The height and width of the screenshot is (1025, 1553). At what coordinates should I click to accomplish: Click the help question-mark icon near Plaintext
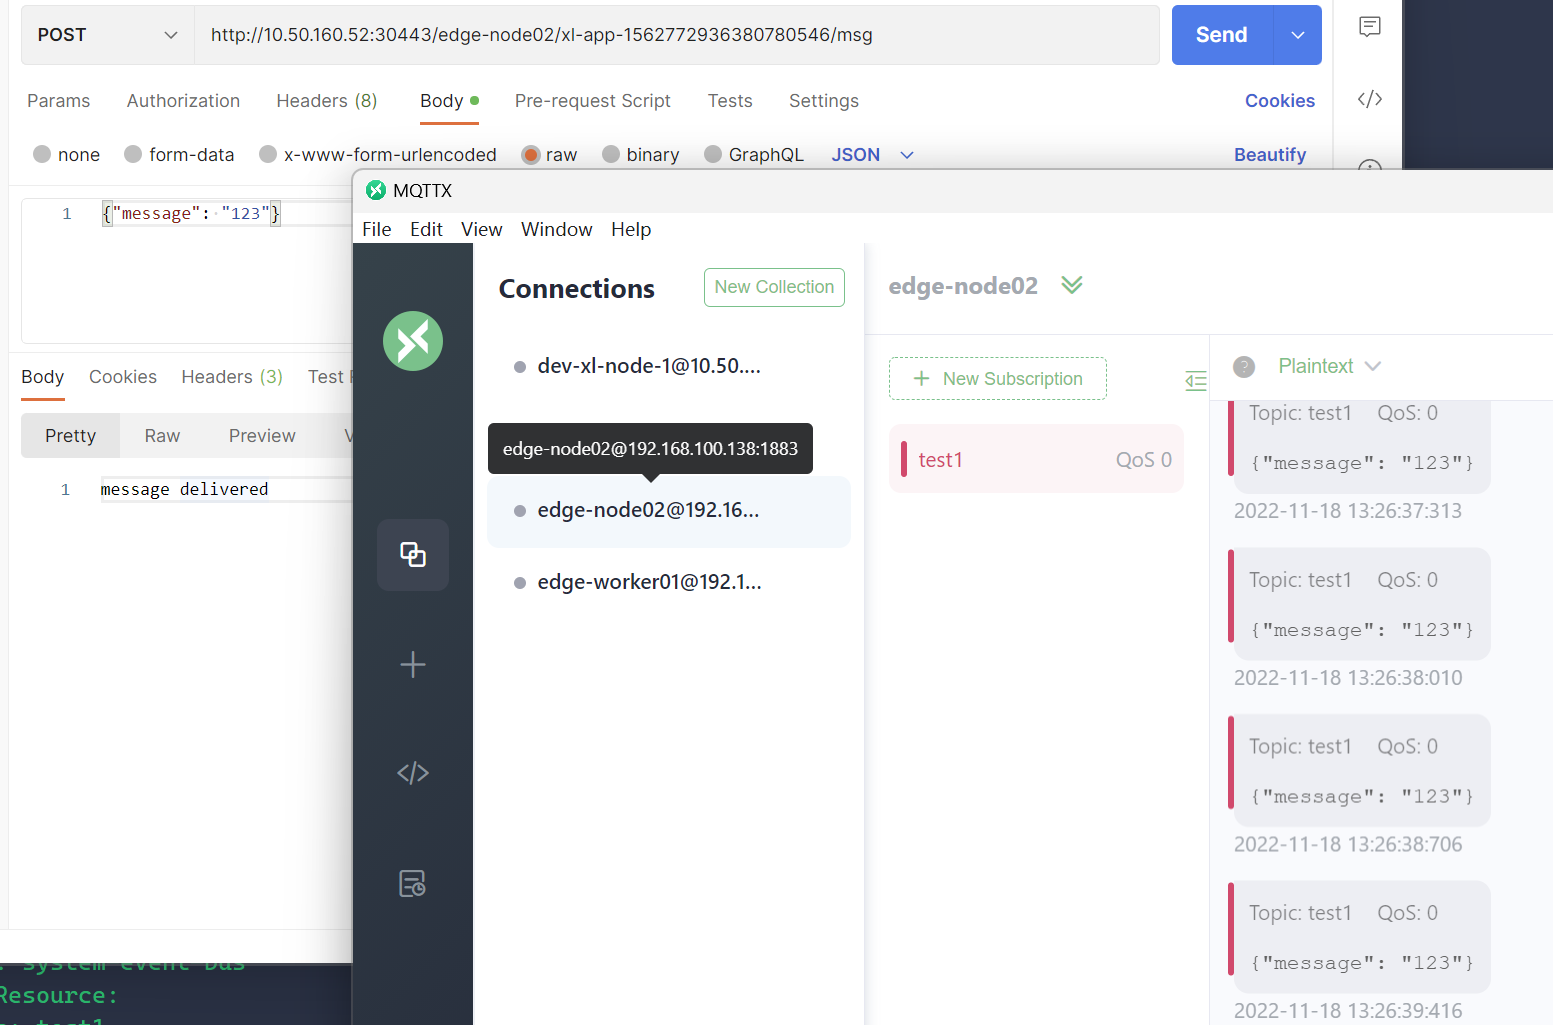coord(1243,367)
